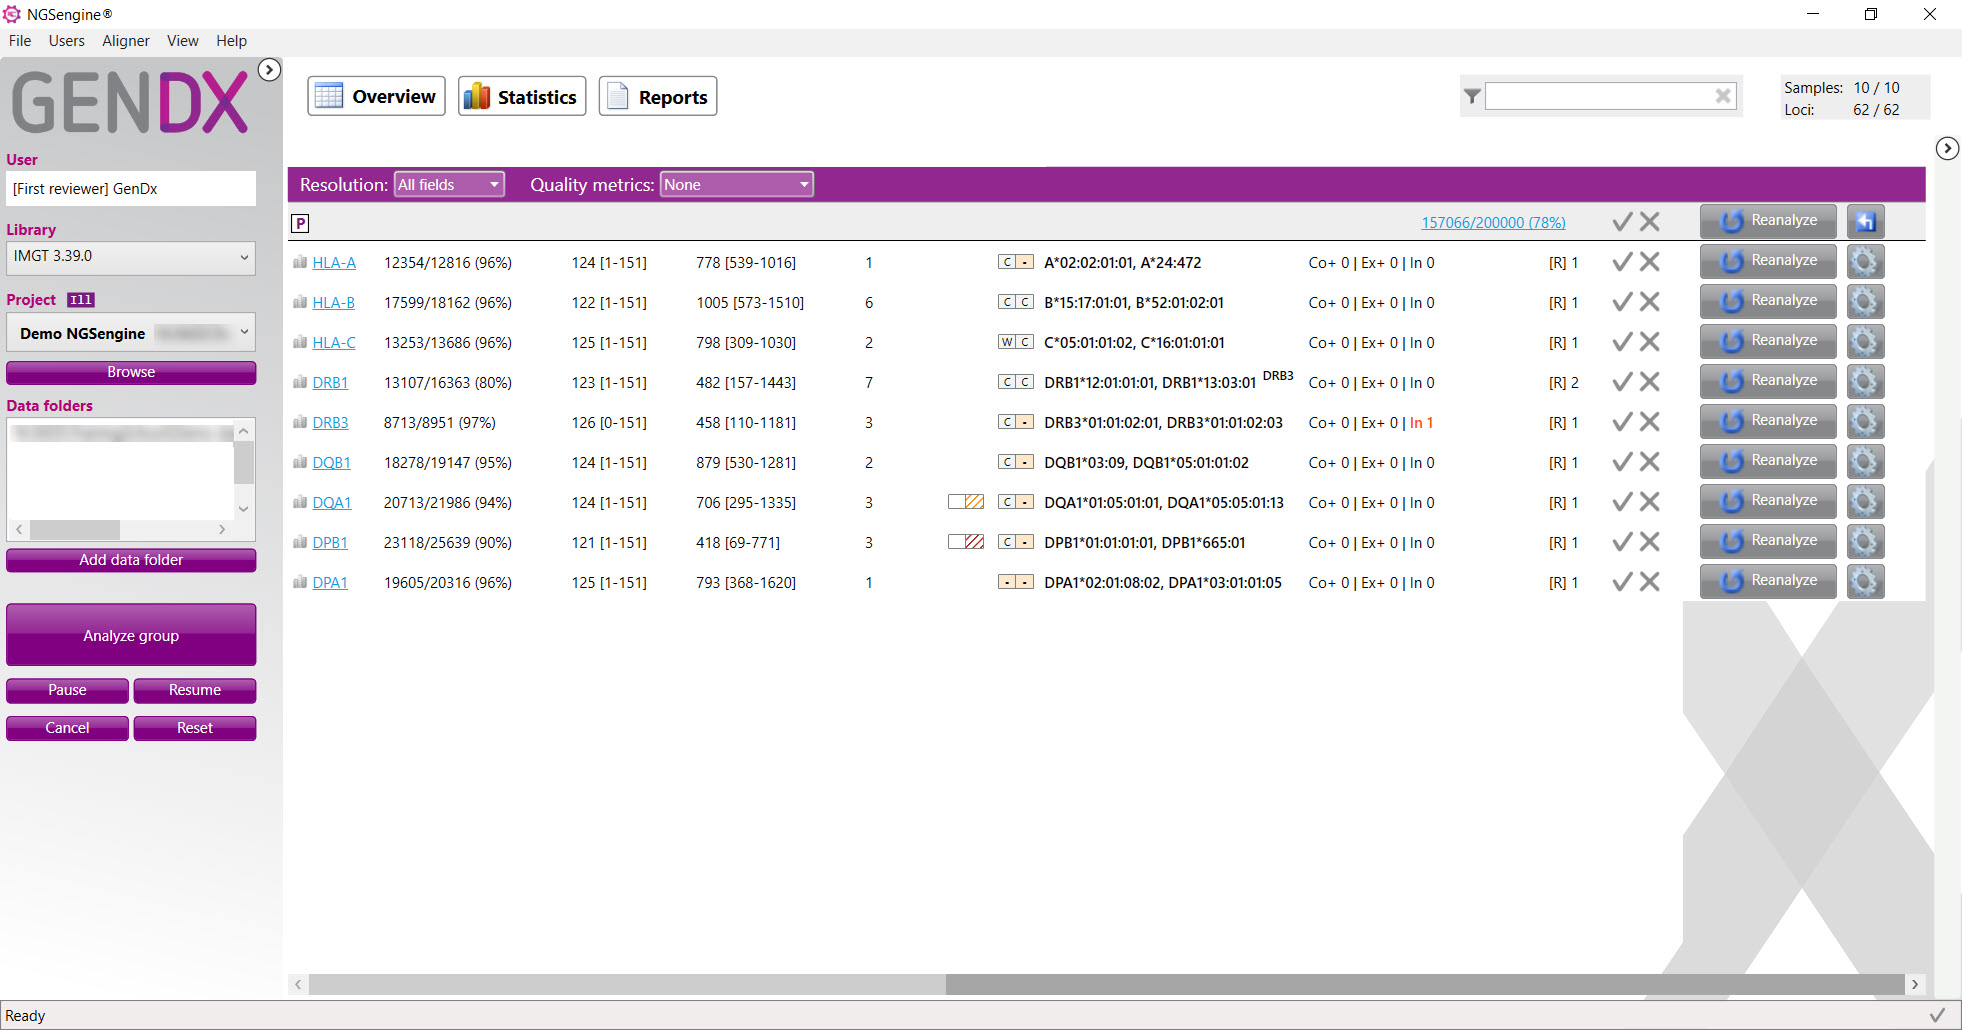Click the Data folders horizontal scrollbar thumb
Screen dimensions: 1962x1030
pos(75,529)
